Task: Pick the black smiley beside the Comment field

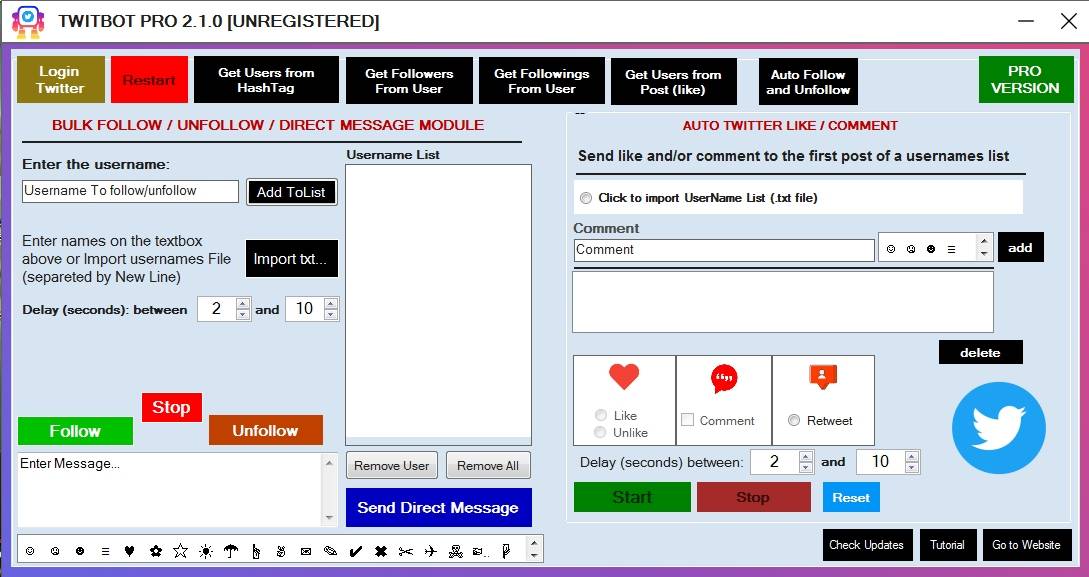Action: coord(931,249)
